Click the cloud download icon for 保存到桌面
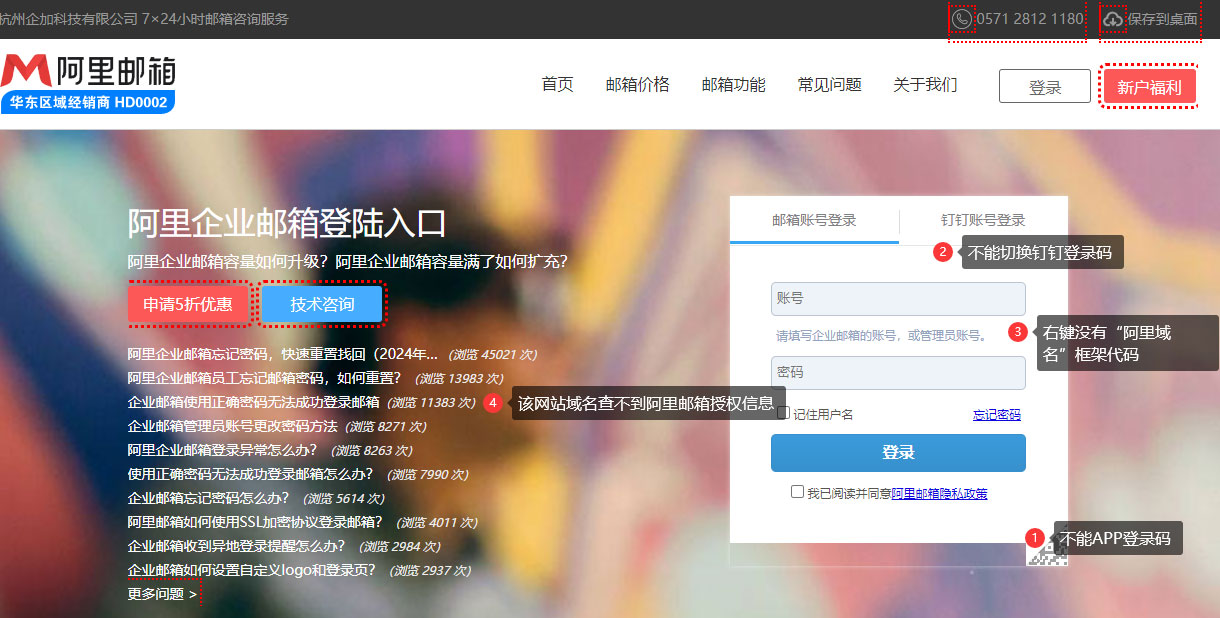The height and width of the screenshot is (618, 1220). [1113, 19]
